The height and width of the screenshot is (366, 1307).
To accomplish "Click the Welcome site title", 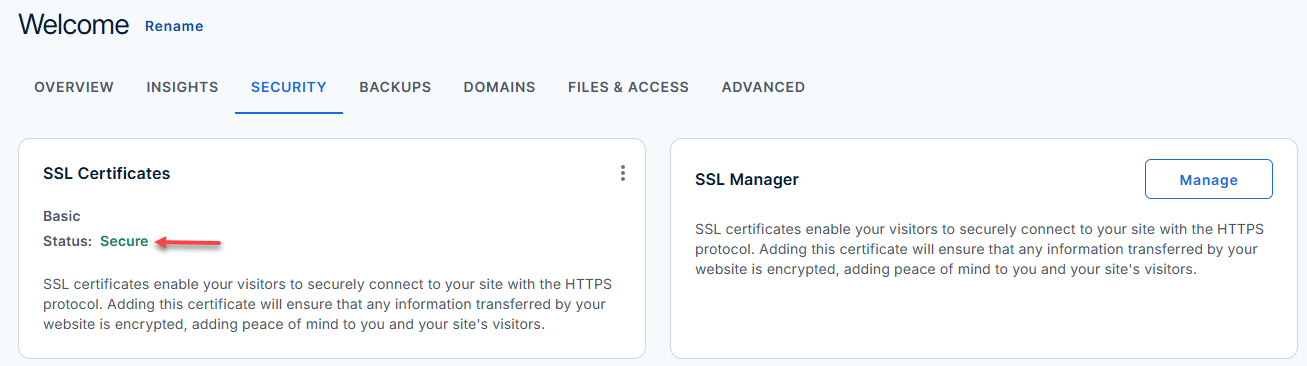I will (74, 25).
